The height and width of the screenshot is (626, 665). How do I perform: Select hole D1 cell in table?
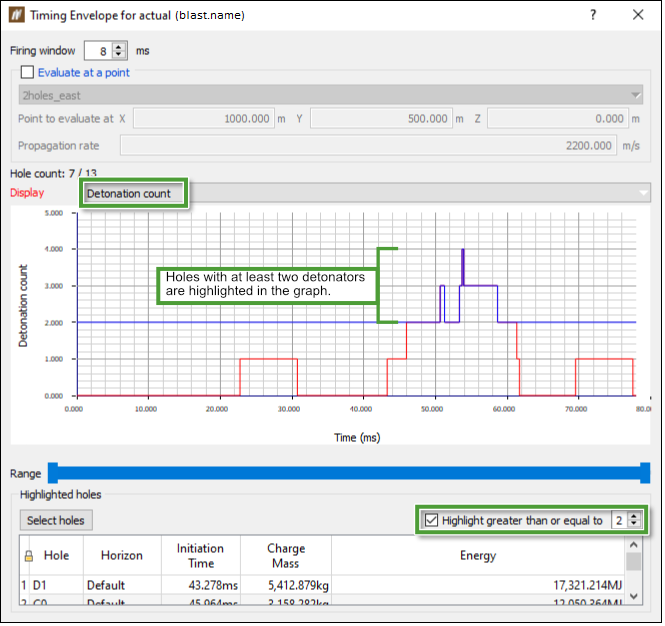tap(57, 585)
